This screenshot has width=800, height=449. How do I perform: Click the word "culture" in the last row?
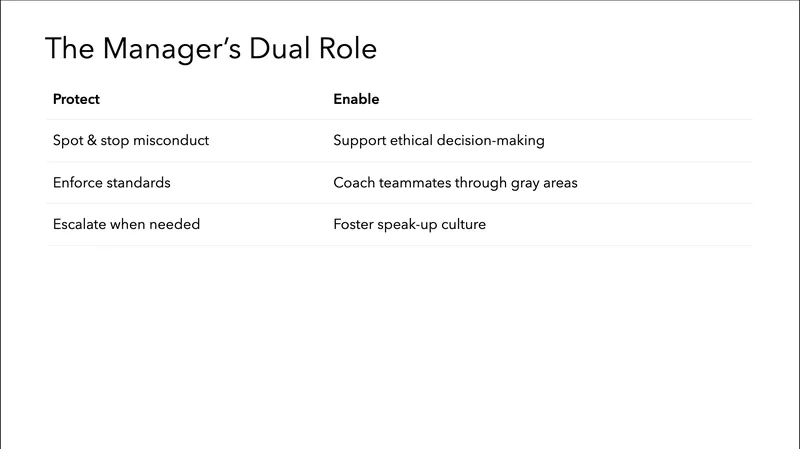tap(461, 225)
